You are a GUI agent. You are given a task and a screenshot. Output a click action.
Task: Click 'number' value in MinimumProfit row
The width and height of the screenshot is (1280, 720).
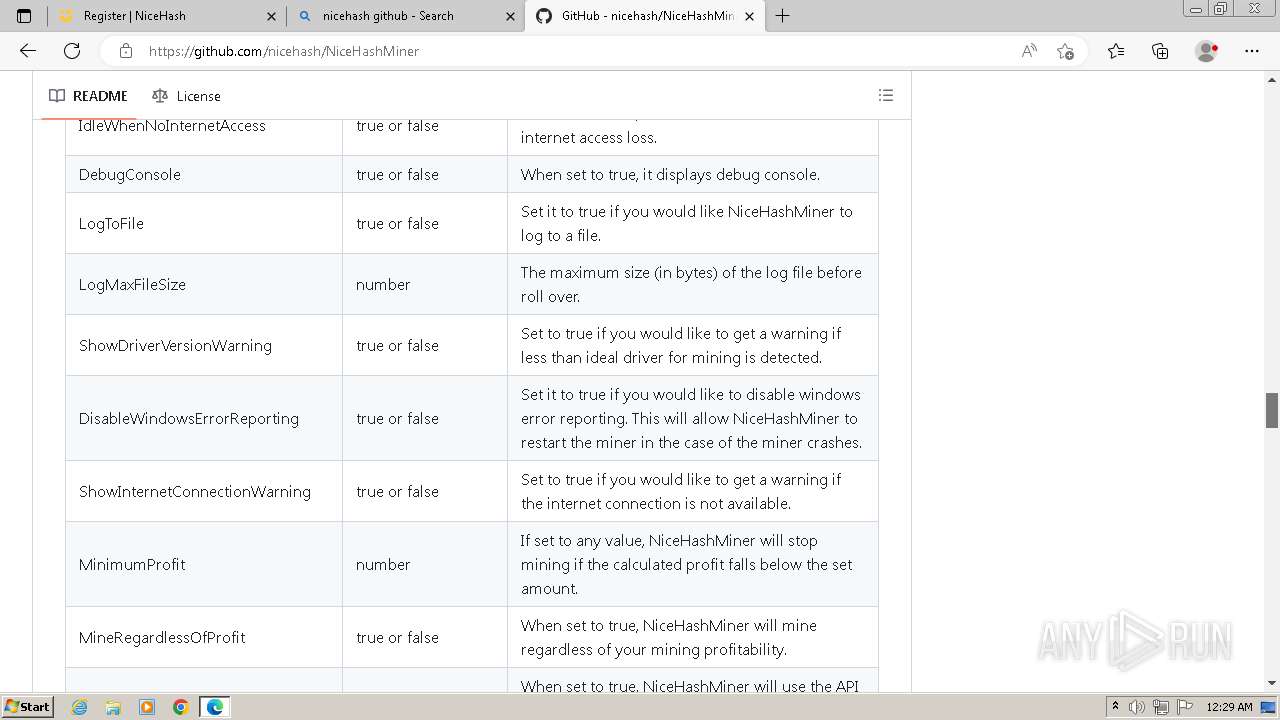point(383,564)
